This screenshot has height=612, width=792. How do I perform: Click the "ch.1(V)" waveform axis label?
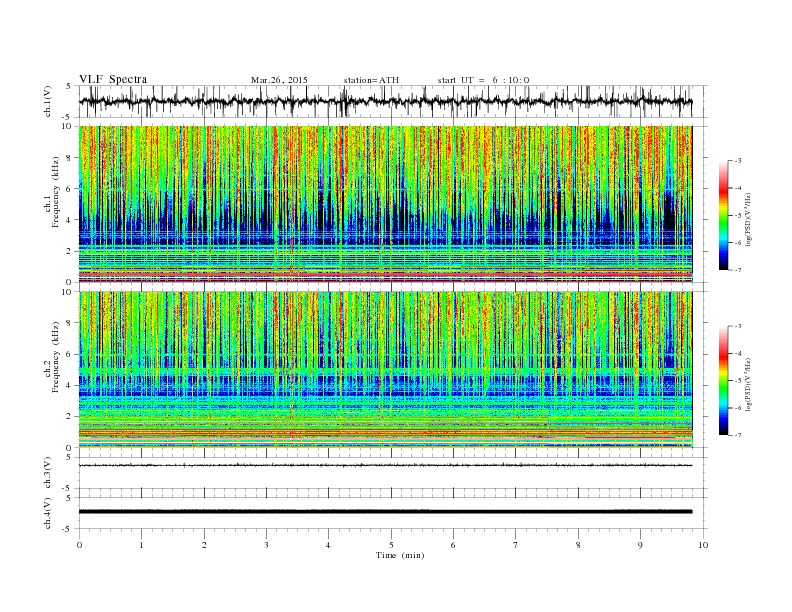[48, 101]
